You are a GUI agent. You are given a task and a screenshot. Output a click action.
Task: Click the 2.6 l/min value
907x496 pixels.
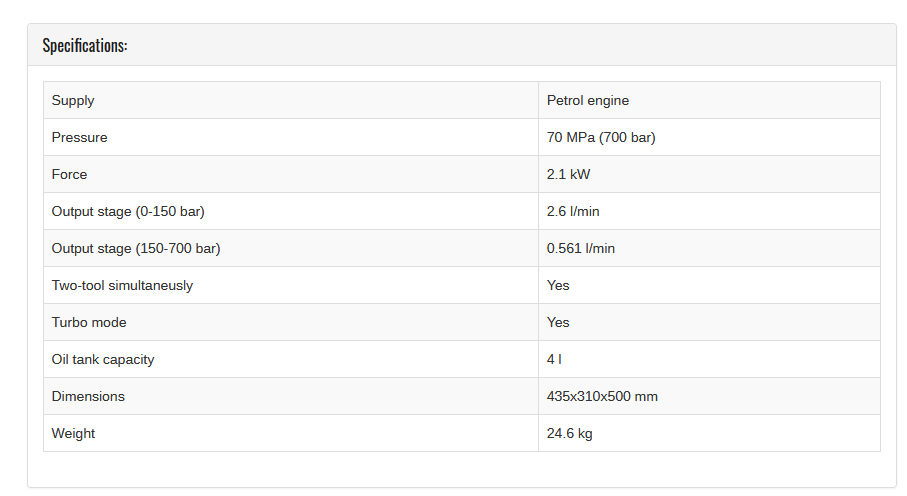pyautogui.click(x=573, y=212)
